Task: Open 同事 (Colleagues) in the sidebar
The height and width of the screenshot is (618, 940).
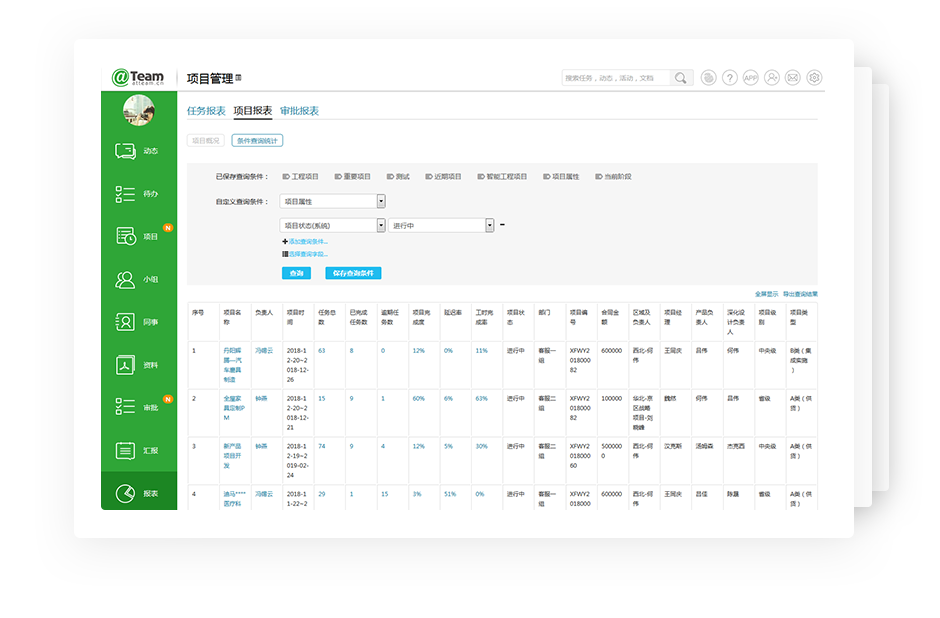Action: click(138, 322)
